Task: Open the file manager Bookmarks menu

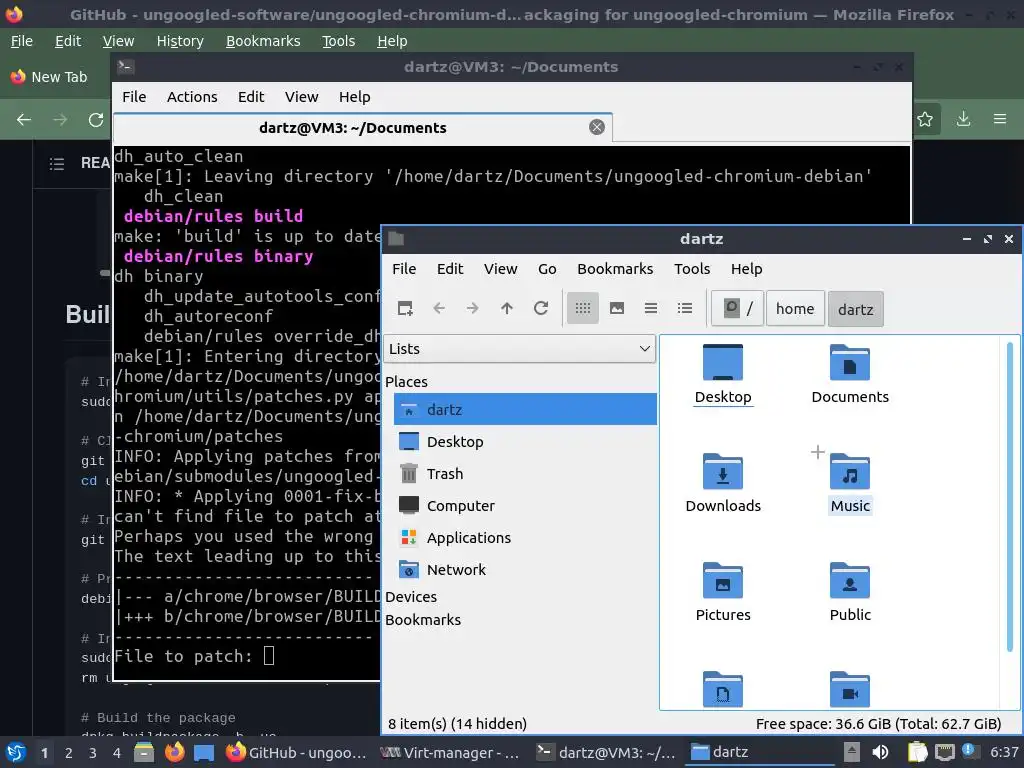Action: [615, 269]
